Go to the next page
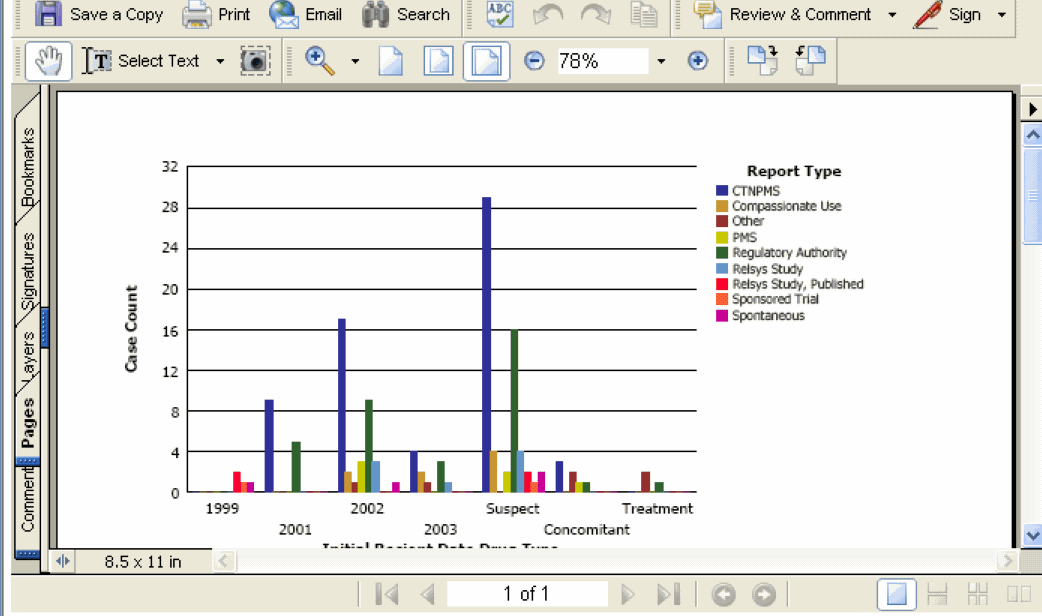This screenshot has width=1042, height=616. 627,594
